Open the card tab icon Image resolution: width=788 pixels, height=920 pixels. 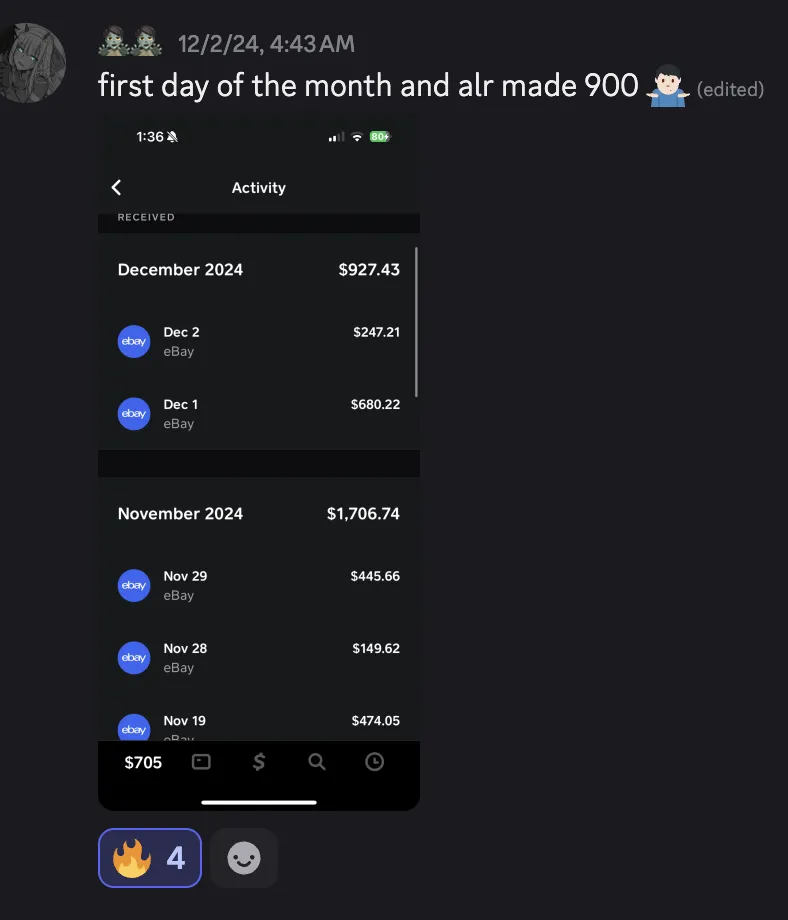[201, 762]
